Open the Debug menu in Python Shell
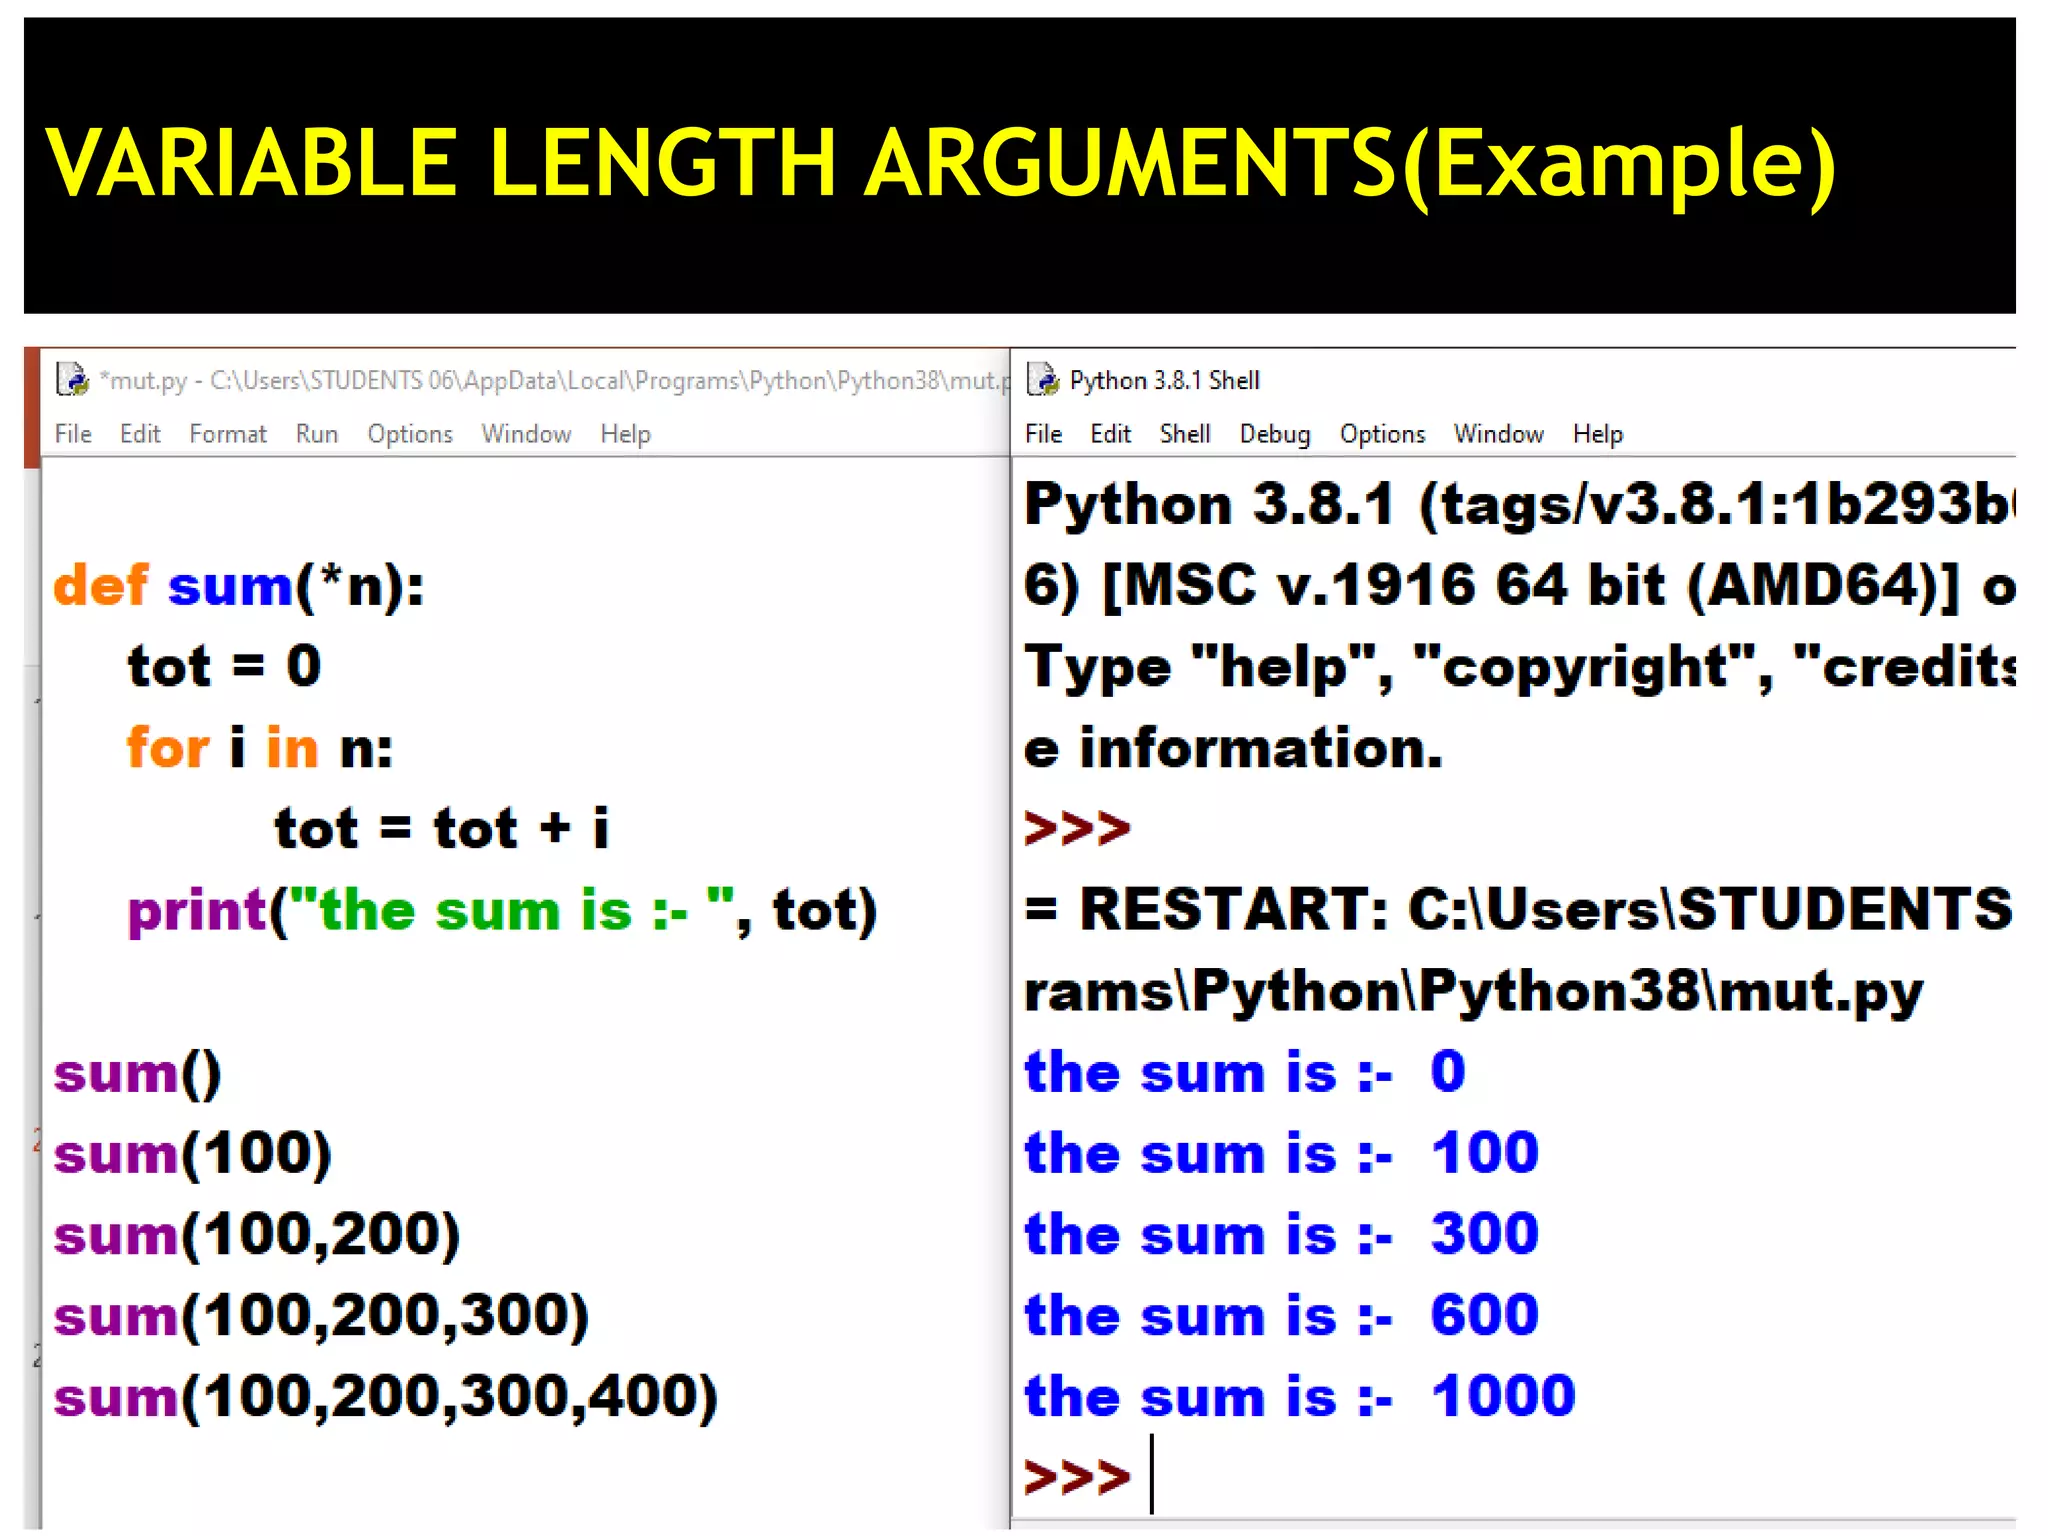The width and height of the screenshot is (2048, 1536). tap(1275, 434)
